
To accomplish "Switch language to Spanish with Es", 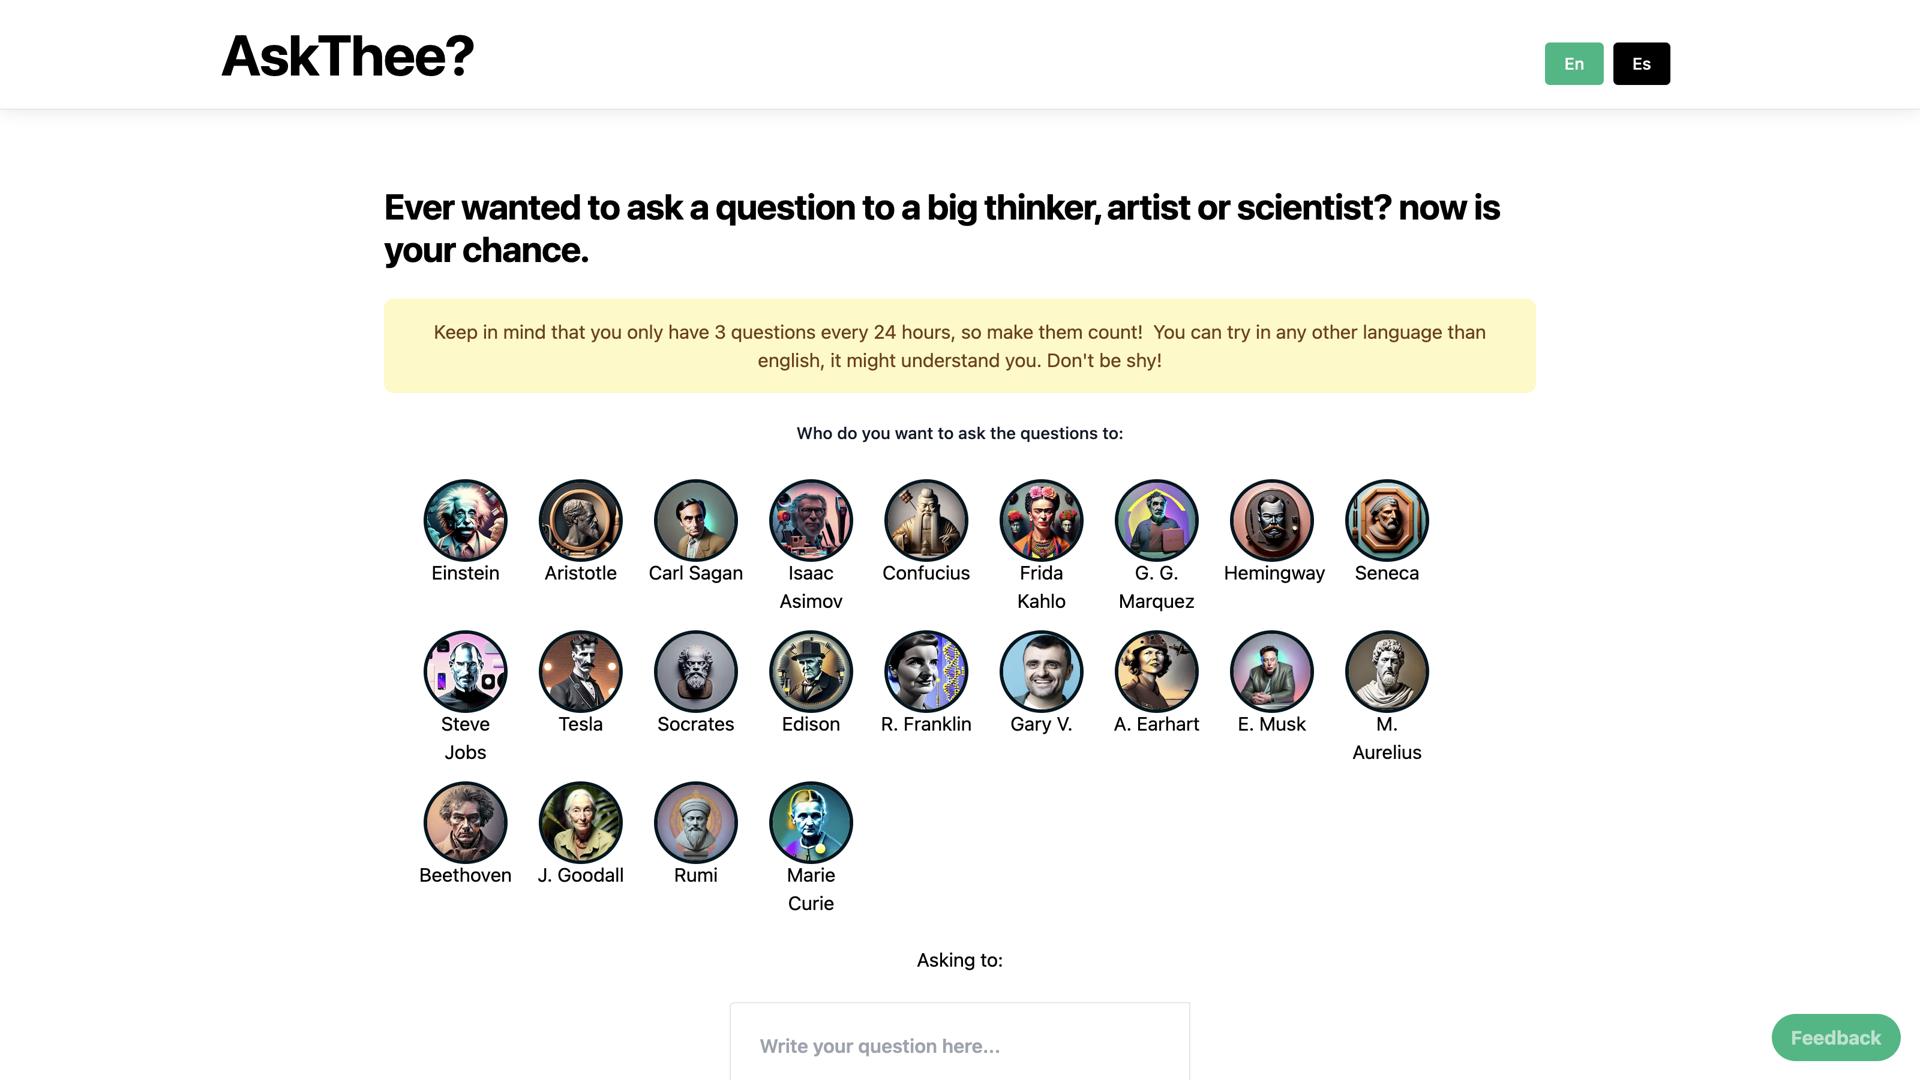I will coord(1641,63).
